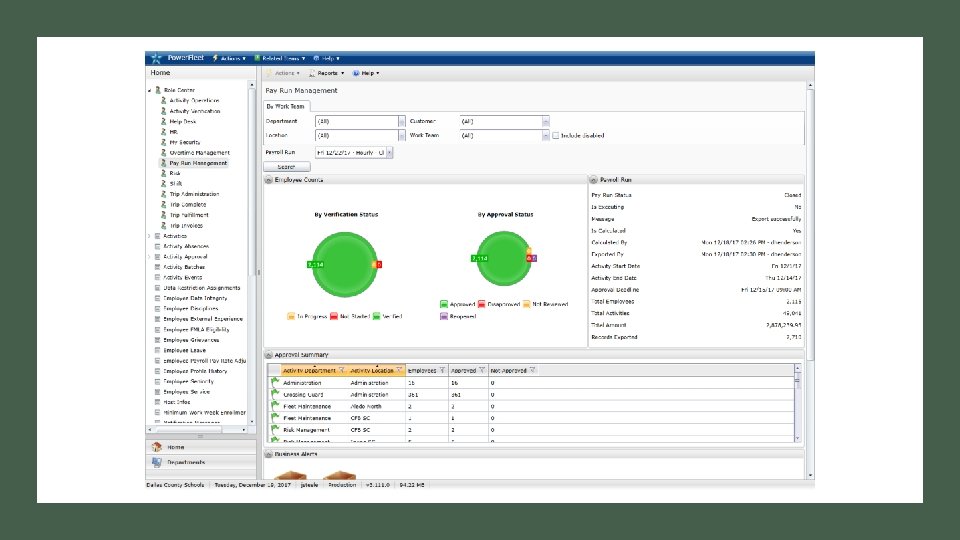The width and height of the screenshot is (960, 540).
Task: Open Overtime Management role icon
Action: click(x=163, y=152)
